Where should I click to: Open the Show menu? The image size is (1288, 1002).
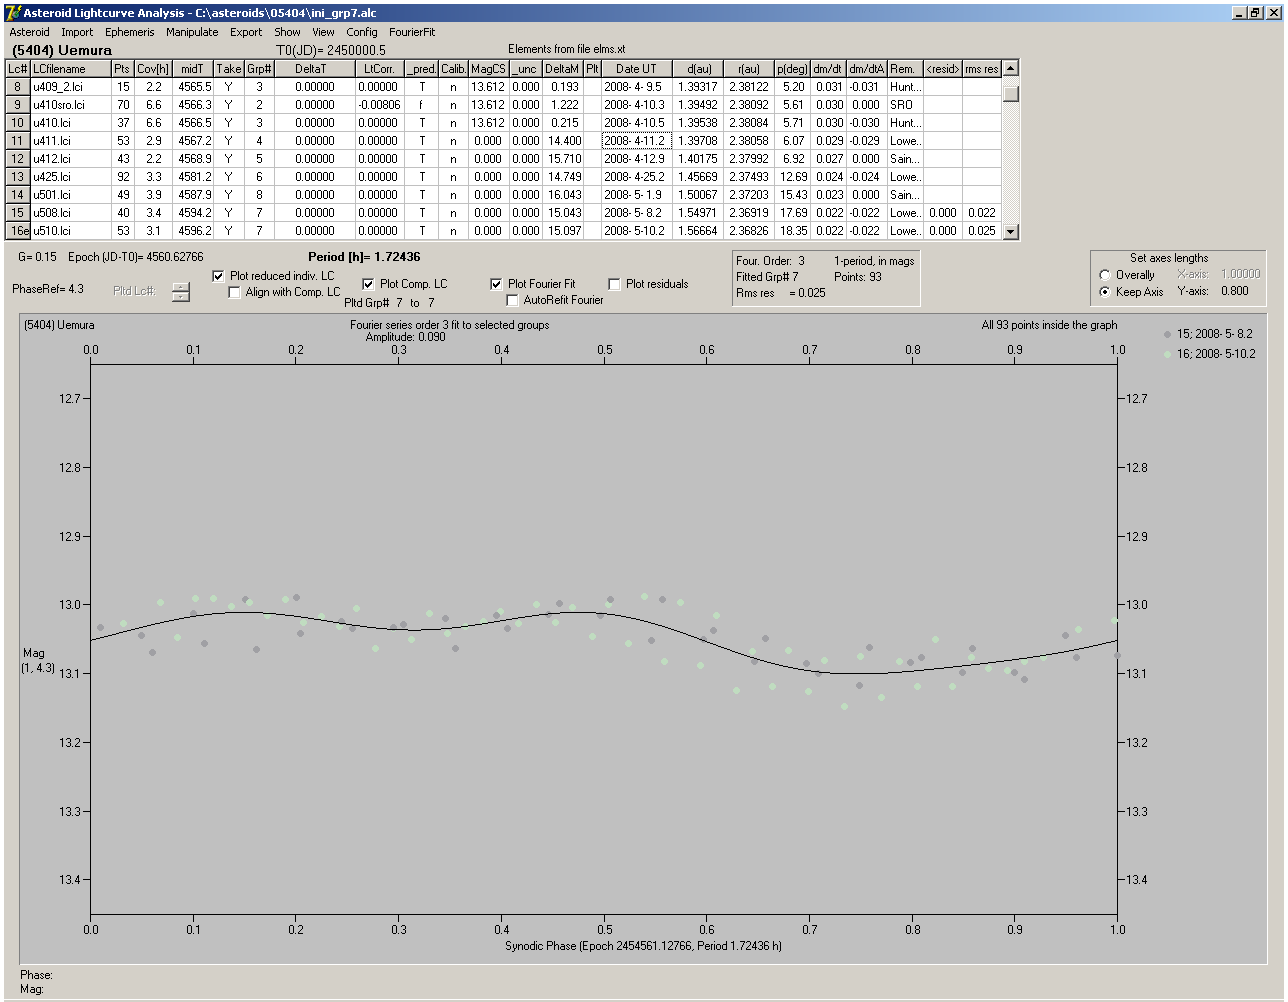[x=287, y=32]
